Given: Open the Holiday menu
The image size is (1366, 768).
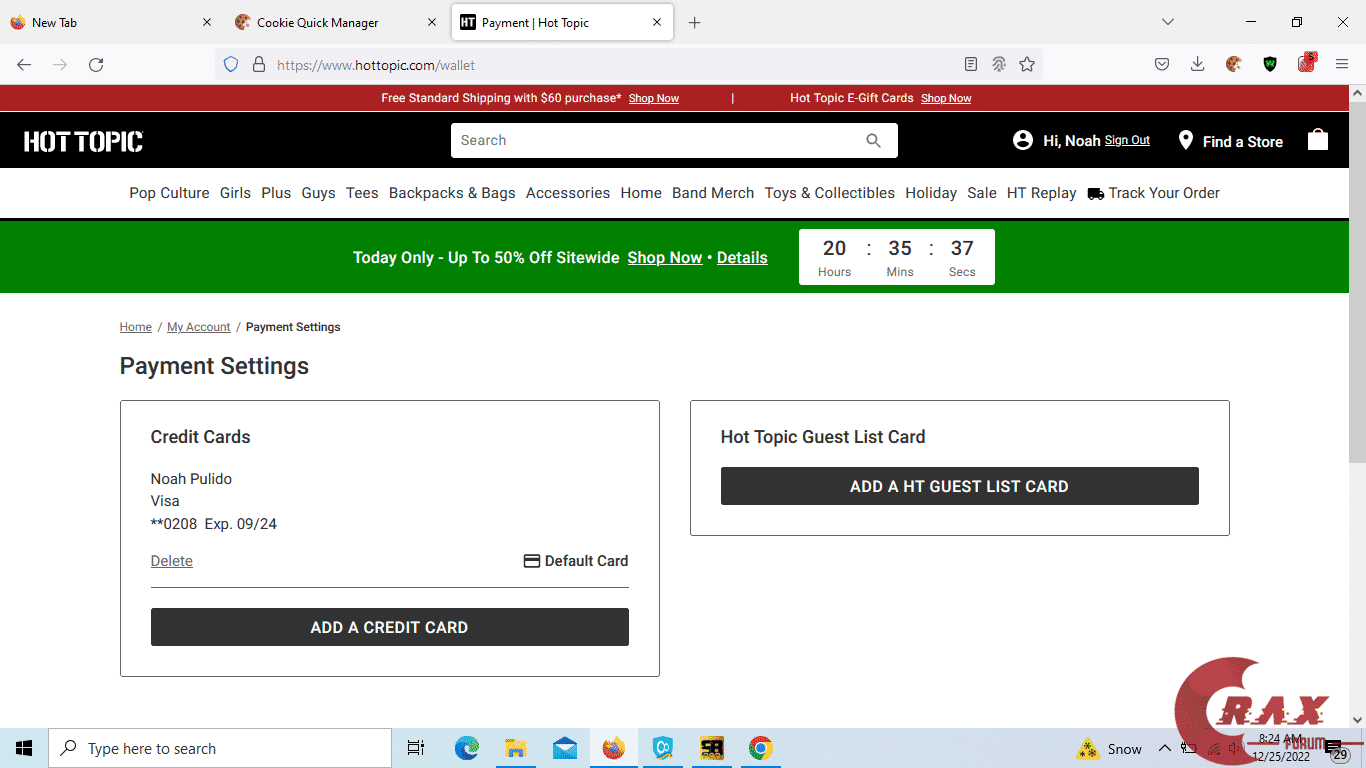Looking at the screenshot, I should (x=931, y=193).
